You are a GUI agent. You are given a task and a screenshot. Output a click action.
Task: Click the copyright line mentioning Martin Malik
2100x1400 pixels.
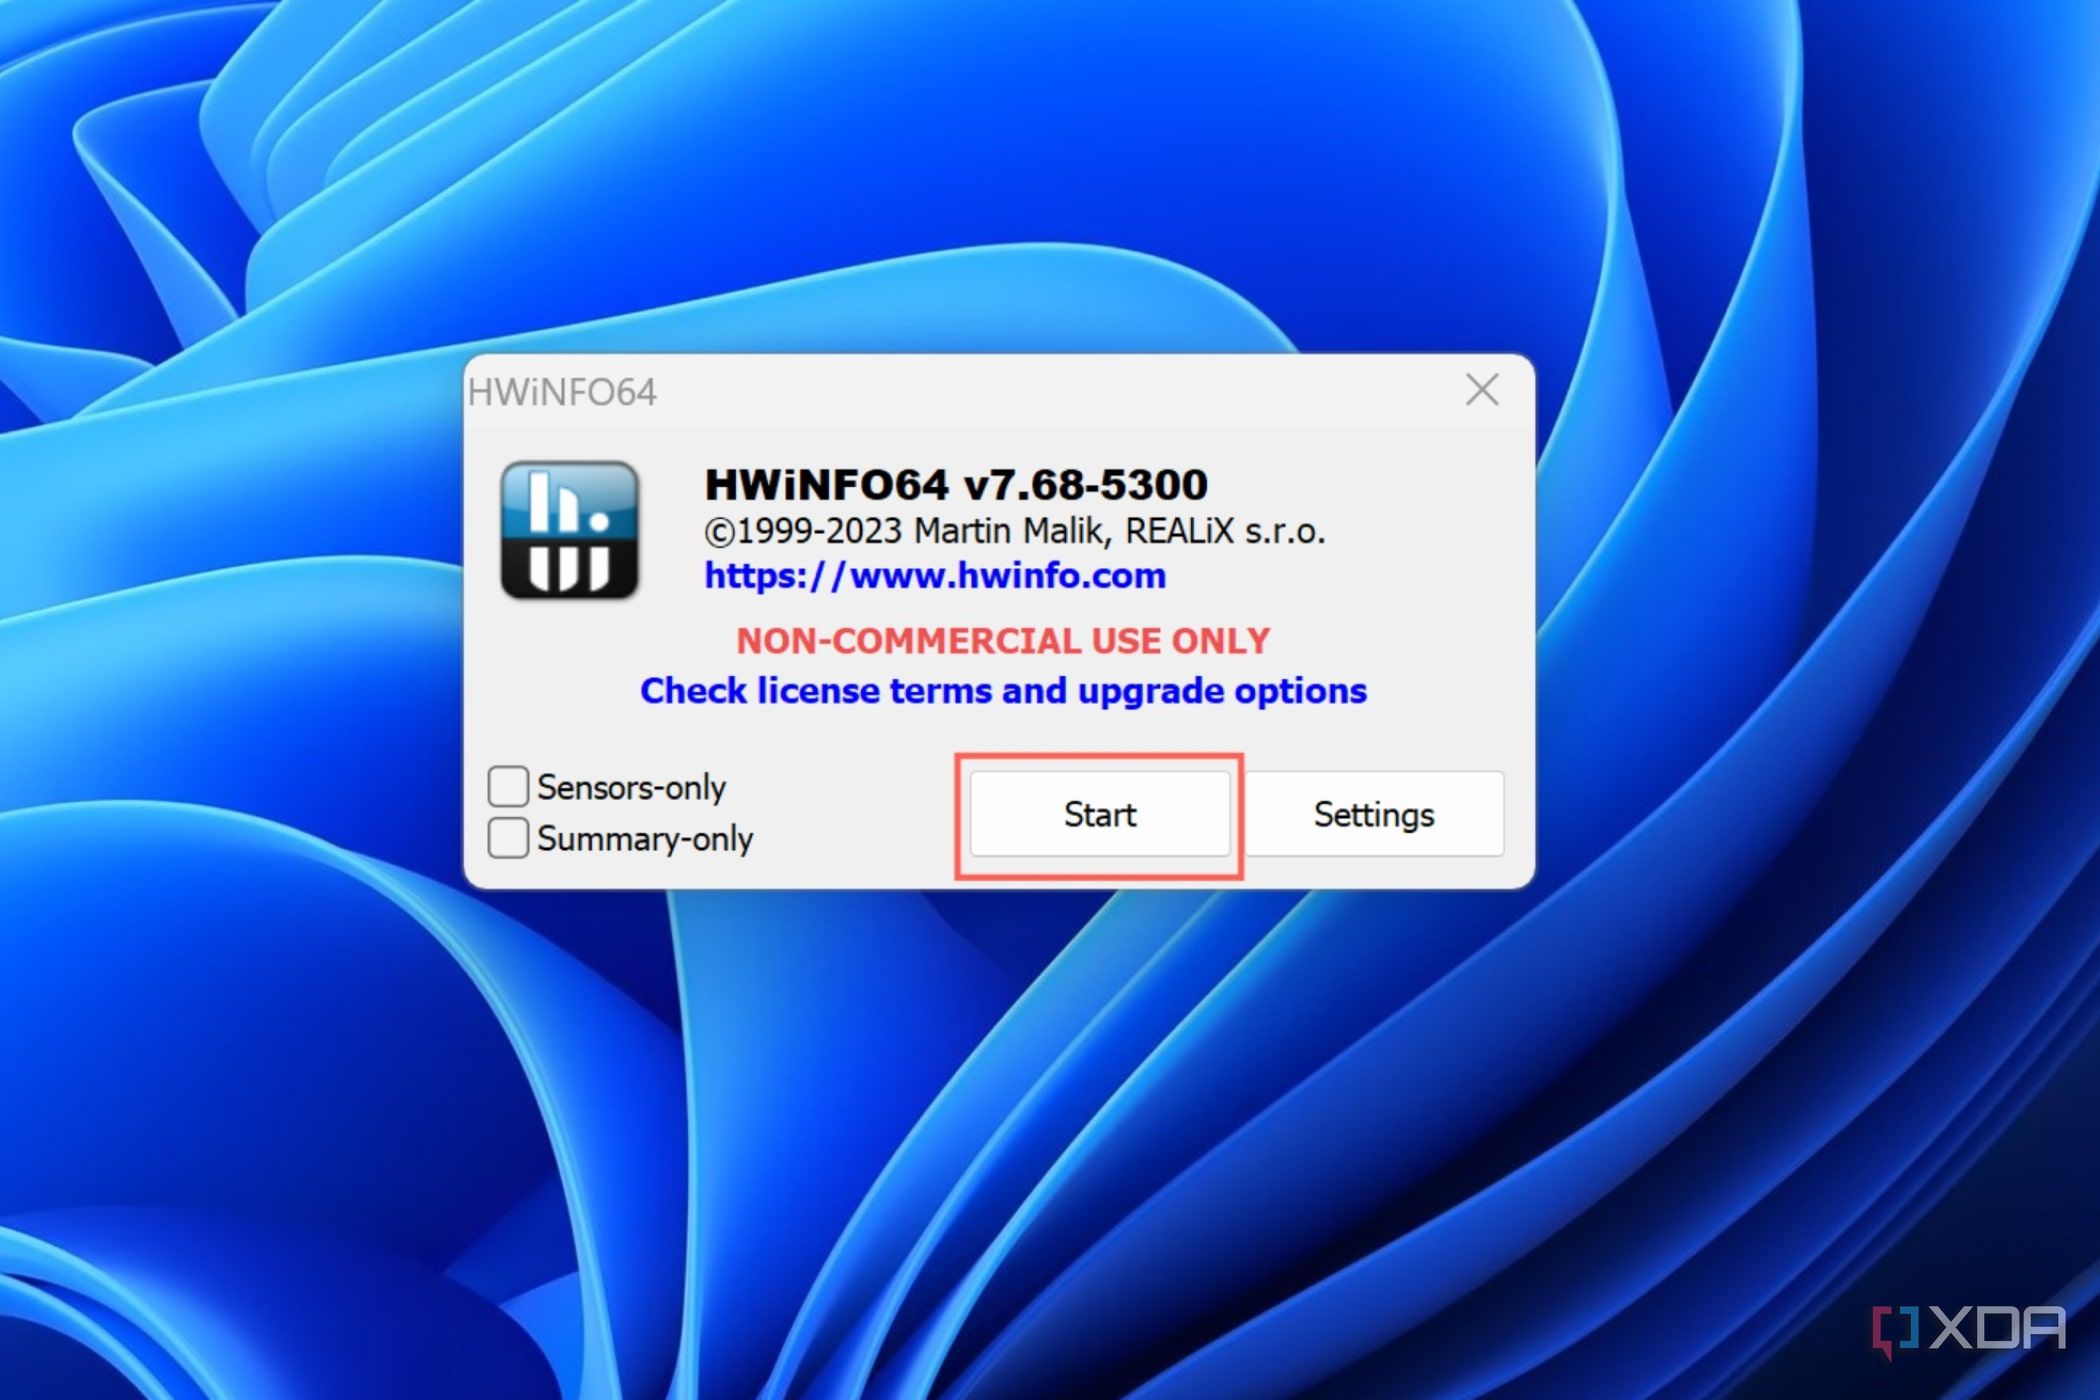click(1016, 531)
